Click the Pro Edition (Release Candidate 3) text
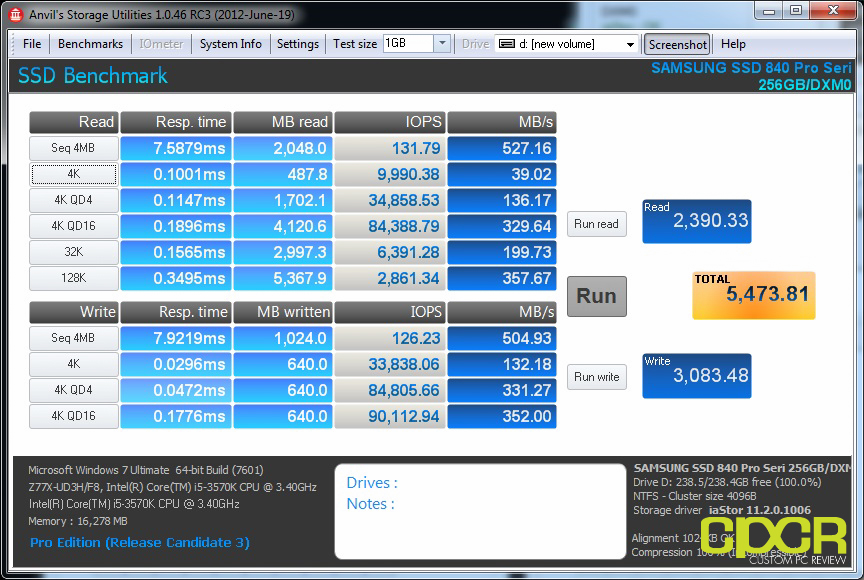This screenshot has width=864, height=580. point(140,543)
